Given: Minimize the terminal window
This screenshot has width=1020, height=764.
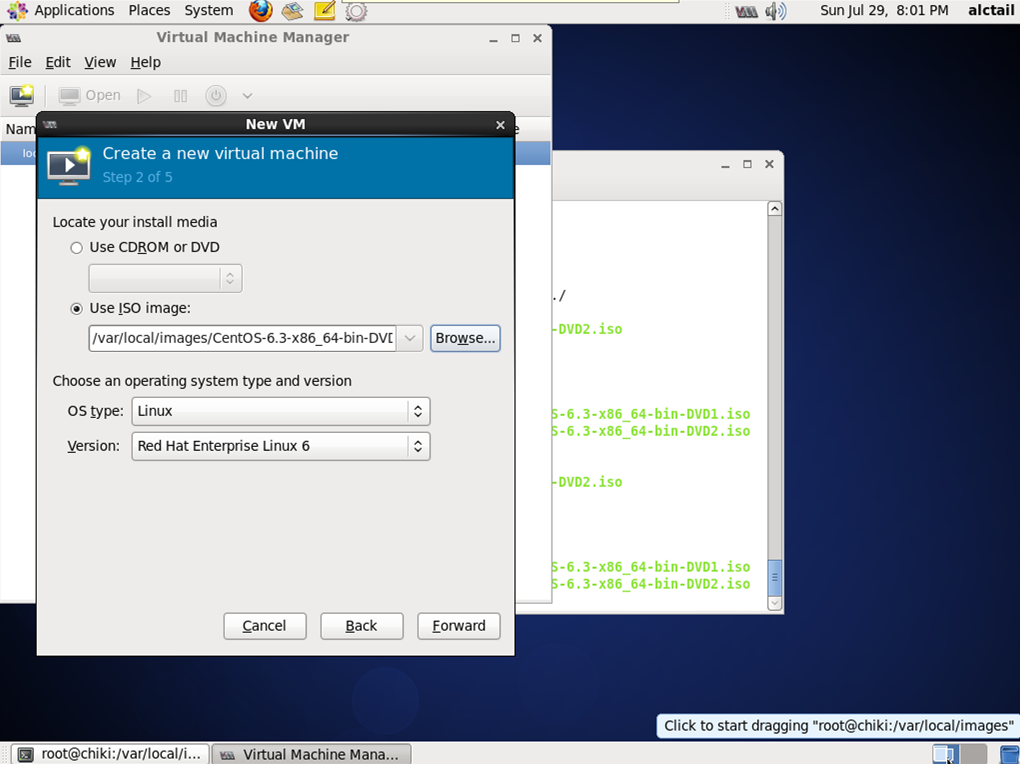Looking at the screenshot, I should (x=725, y=165).
